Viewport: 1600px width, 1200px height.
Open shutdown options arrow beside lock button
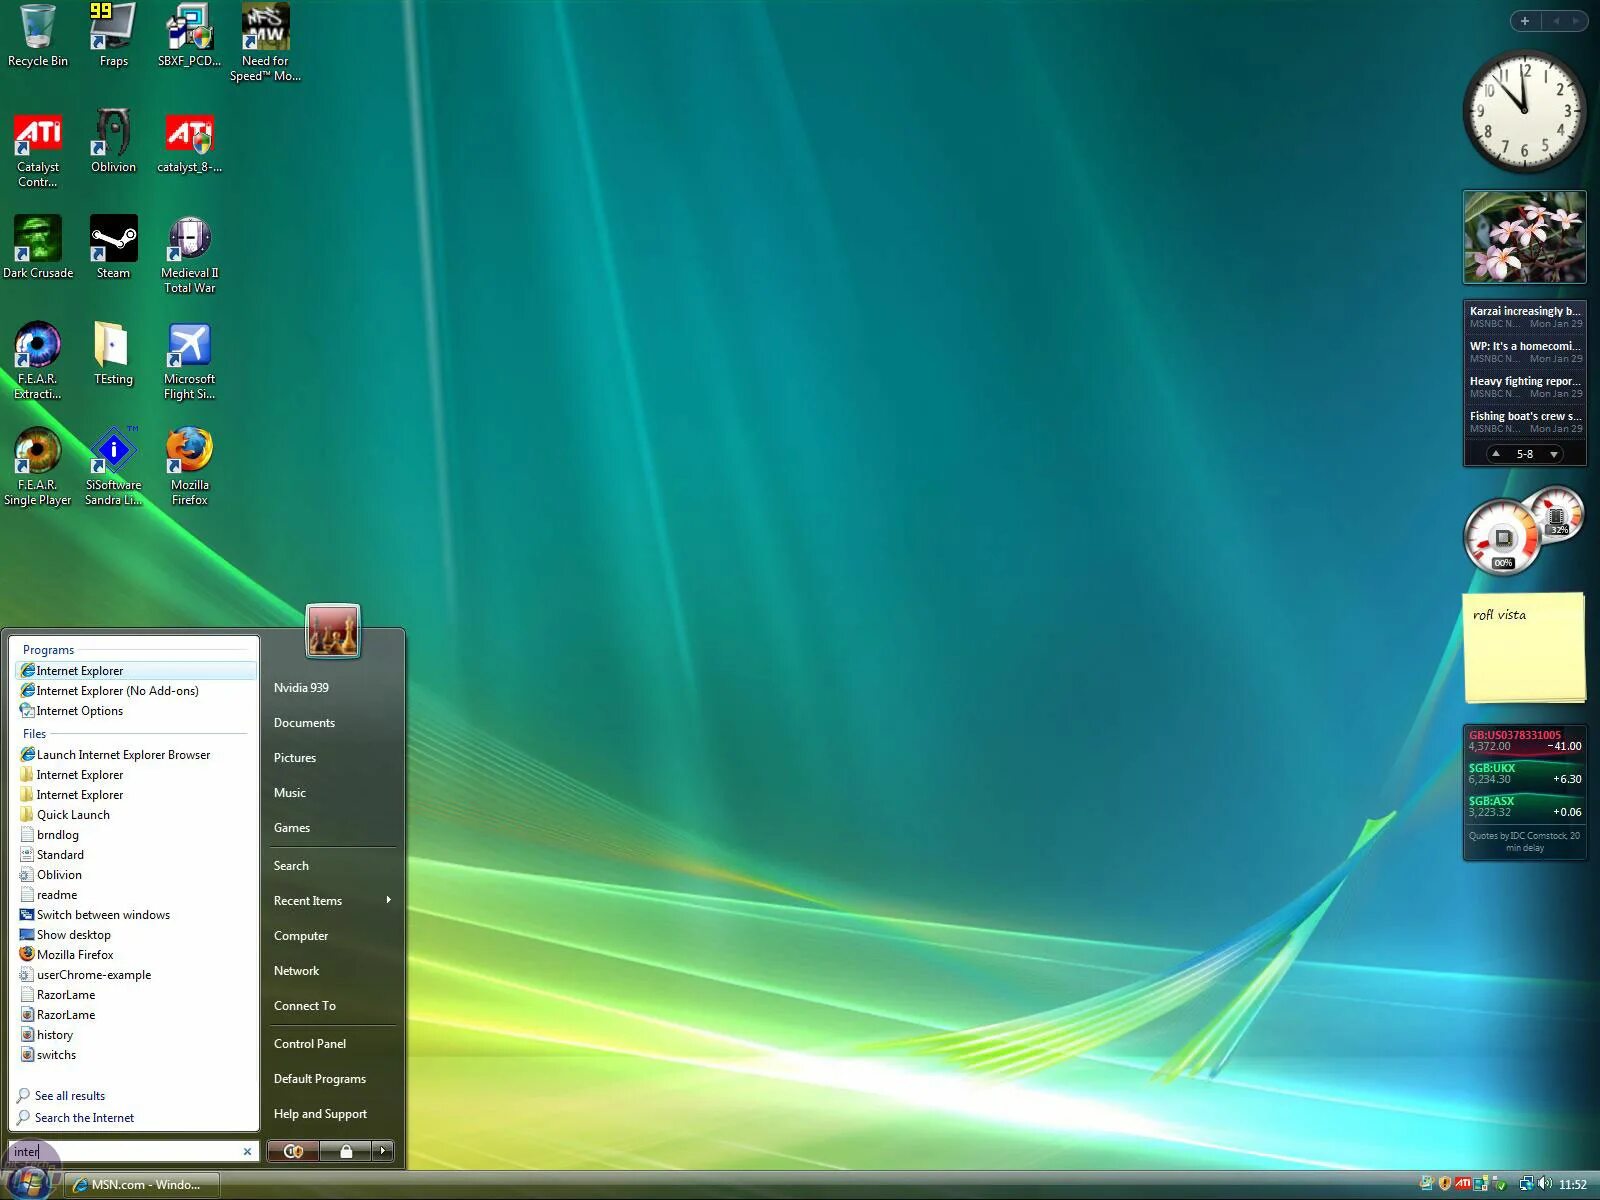tap(381, 1151)
